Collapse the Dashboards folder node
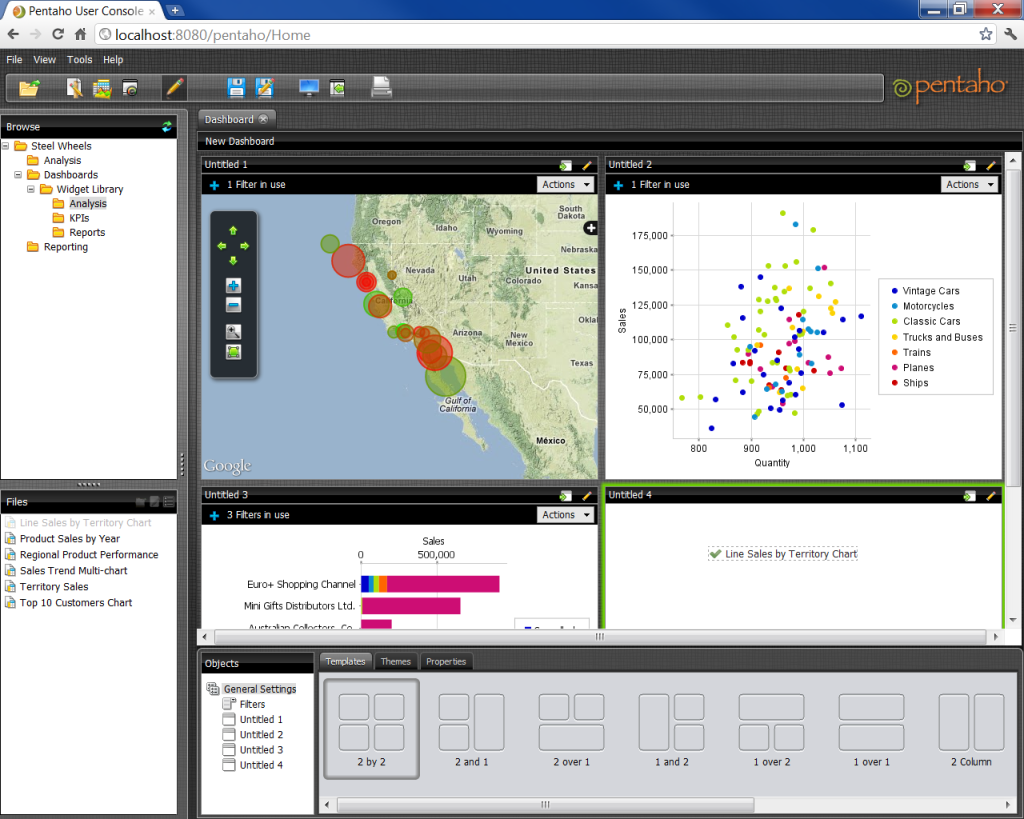1024x819 pixels. click(x=18, y=174)
